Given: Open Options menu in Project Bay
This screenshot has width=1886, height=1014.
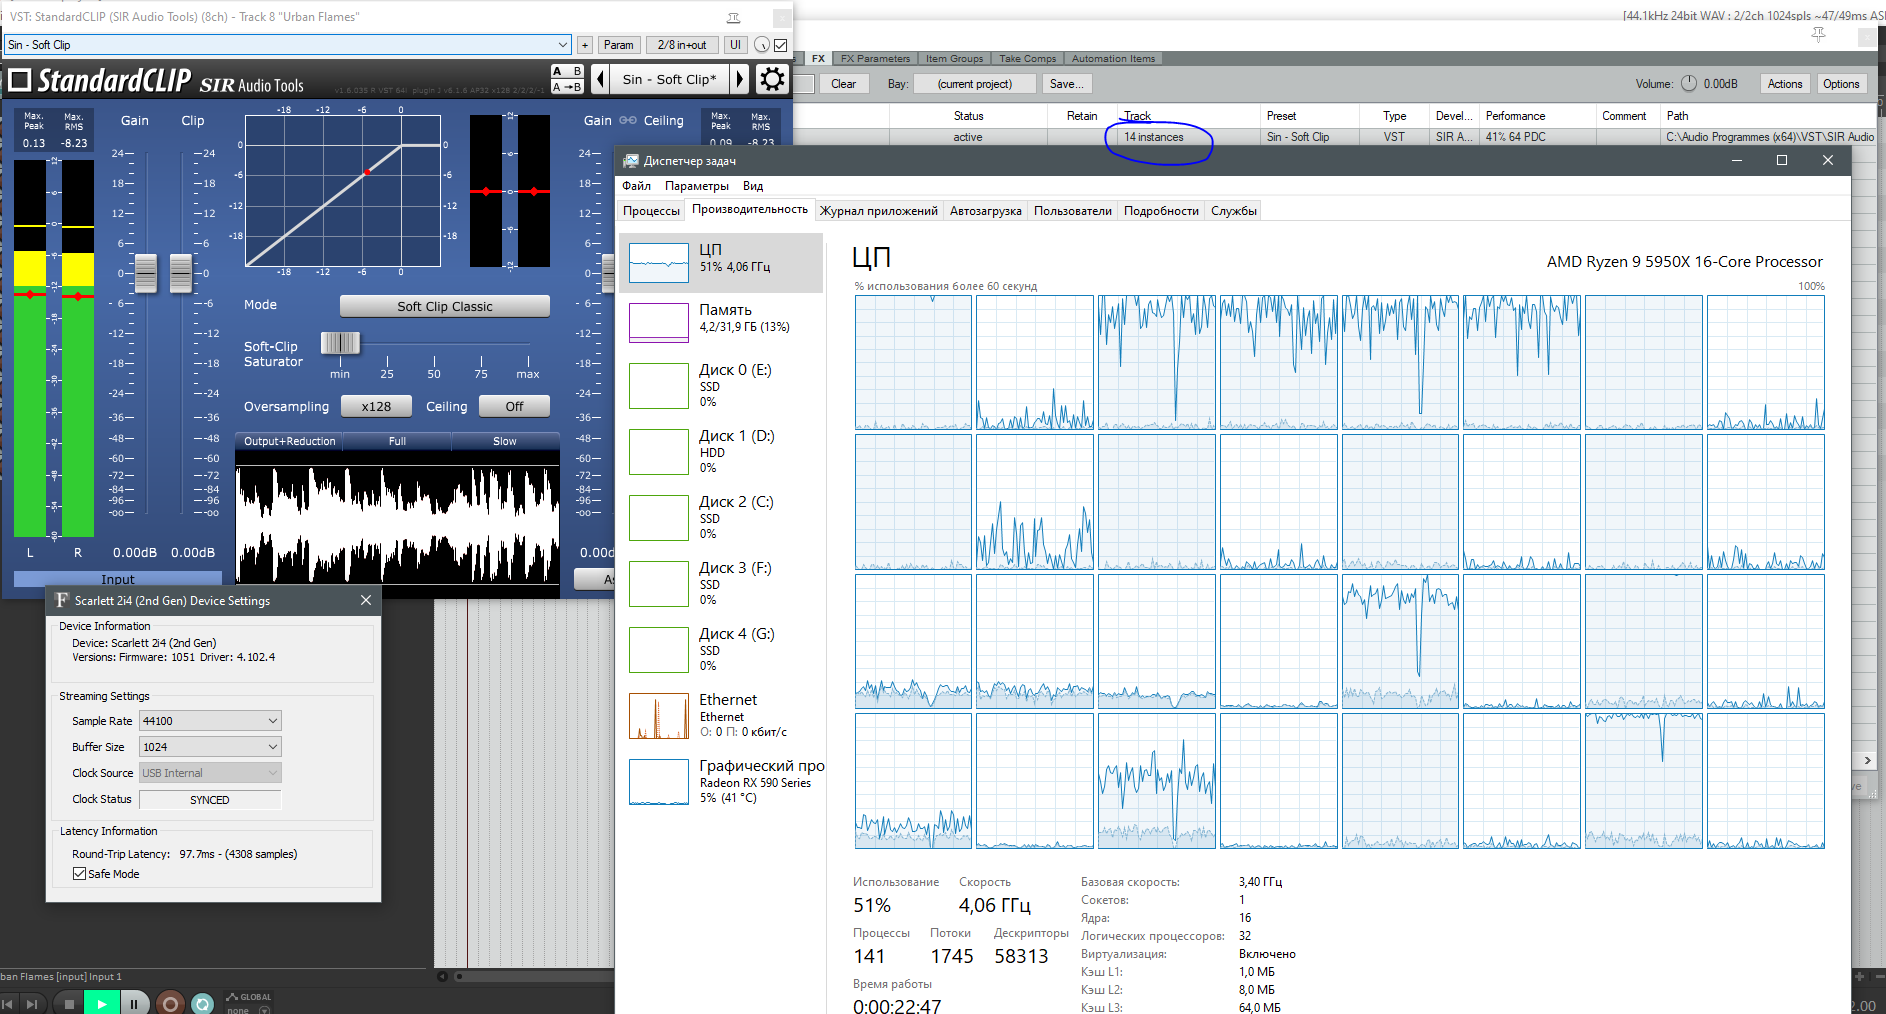Looking at the screenshot, I should 1841,84.
